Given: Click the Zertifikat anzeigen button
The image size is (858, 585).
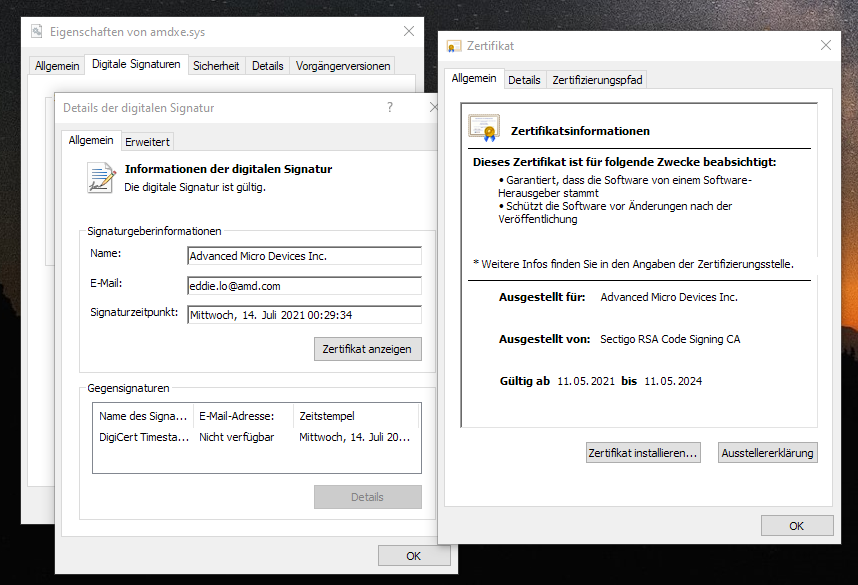Looking at the screenshot, I should point(367,349).
